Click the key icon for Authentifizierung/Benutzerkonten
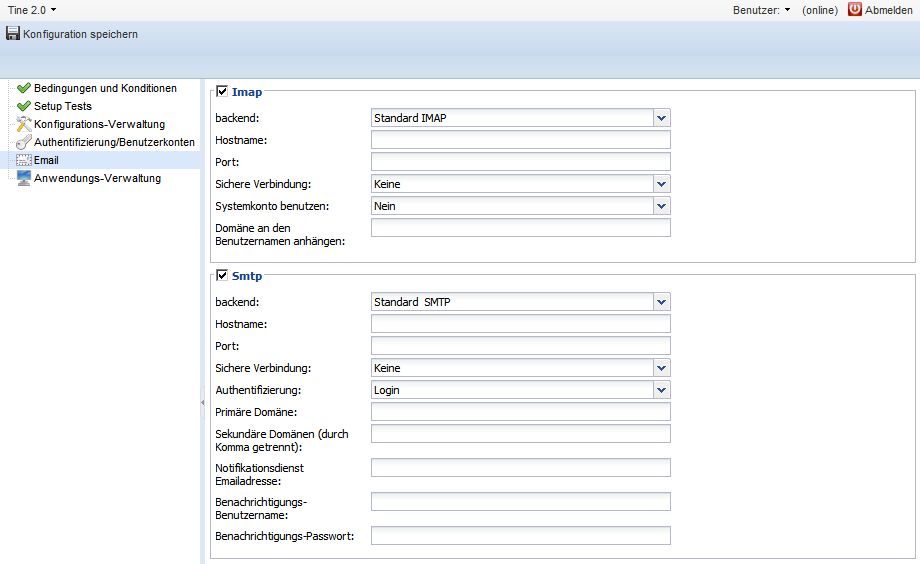Viewport: 920px width, 564px height. [24, 142]
